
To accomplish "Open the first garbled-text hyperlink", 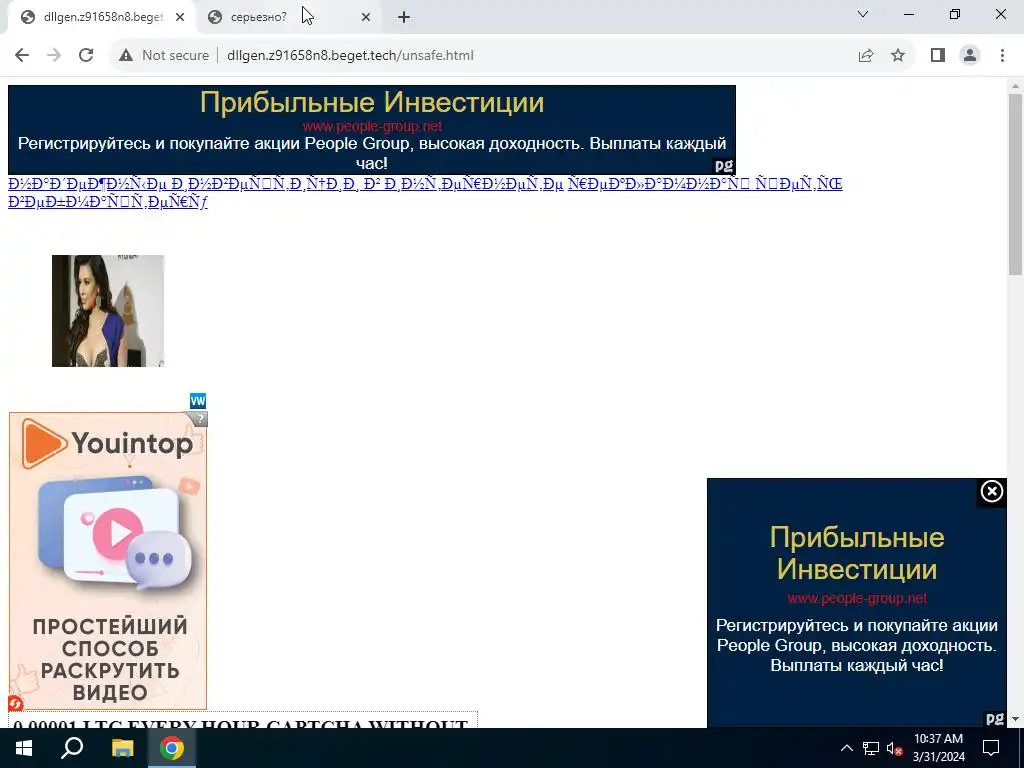I will click(285, 184).
